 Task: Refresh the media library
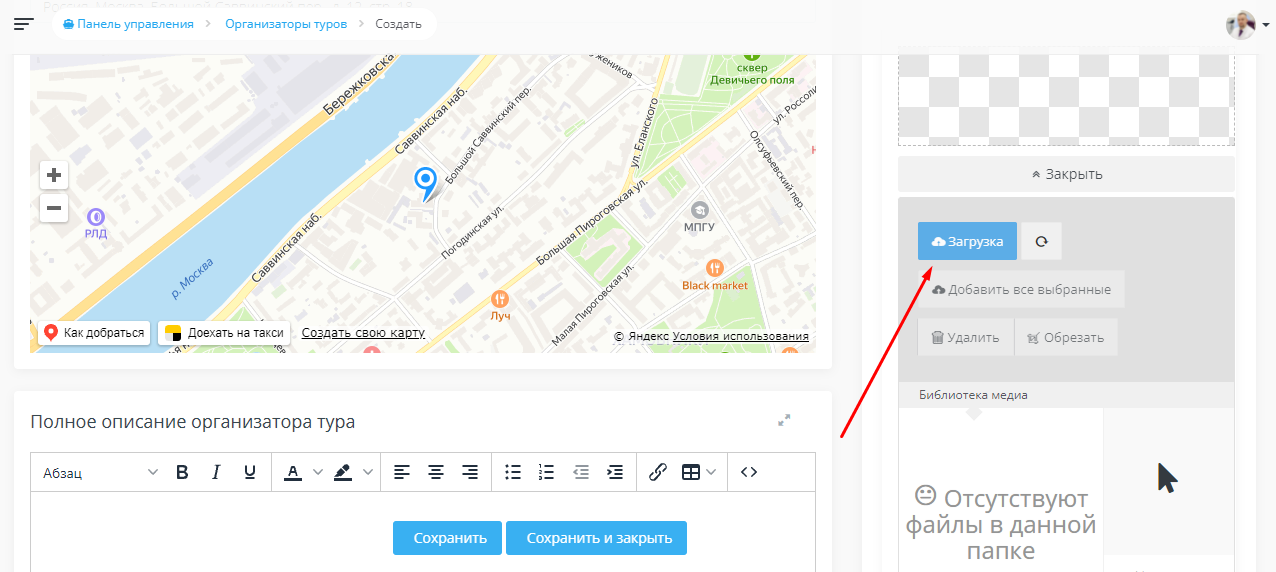1041,242
